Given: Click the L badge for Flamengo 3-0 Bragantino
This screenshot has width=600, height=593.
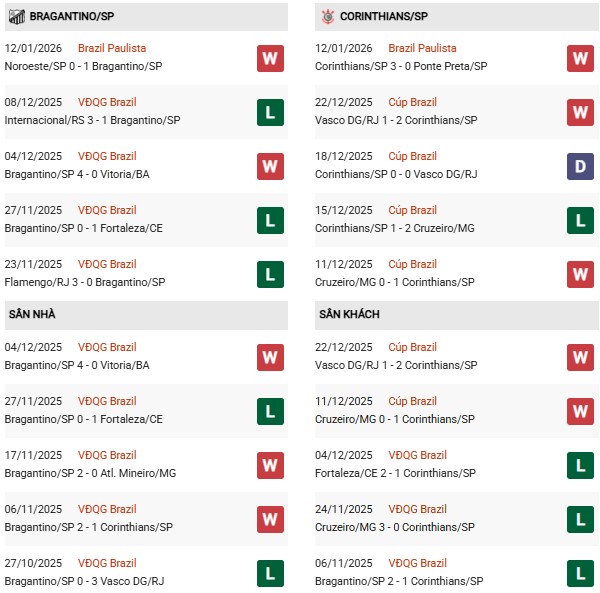Looking at the screenshot, I should tap(269, 274).
